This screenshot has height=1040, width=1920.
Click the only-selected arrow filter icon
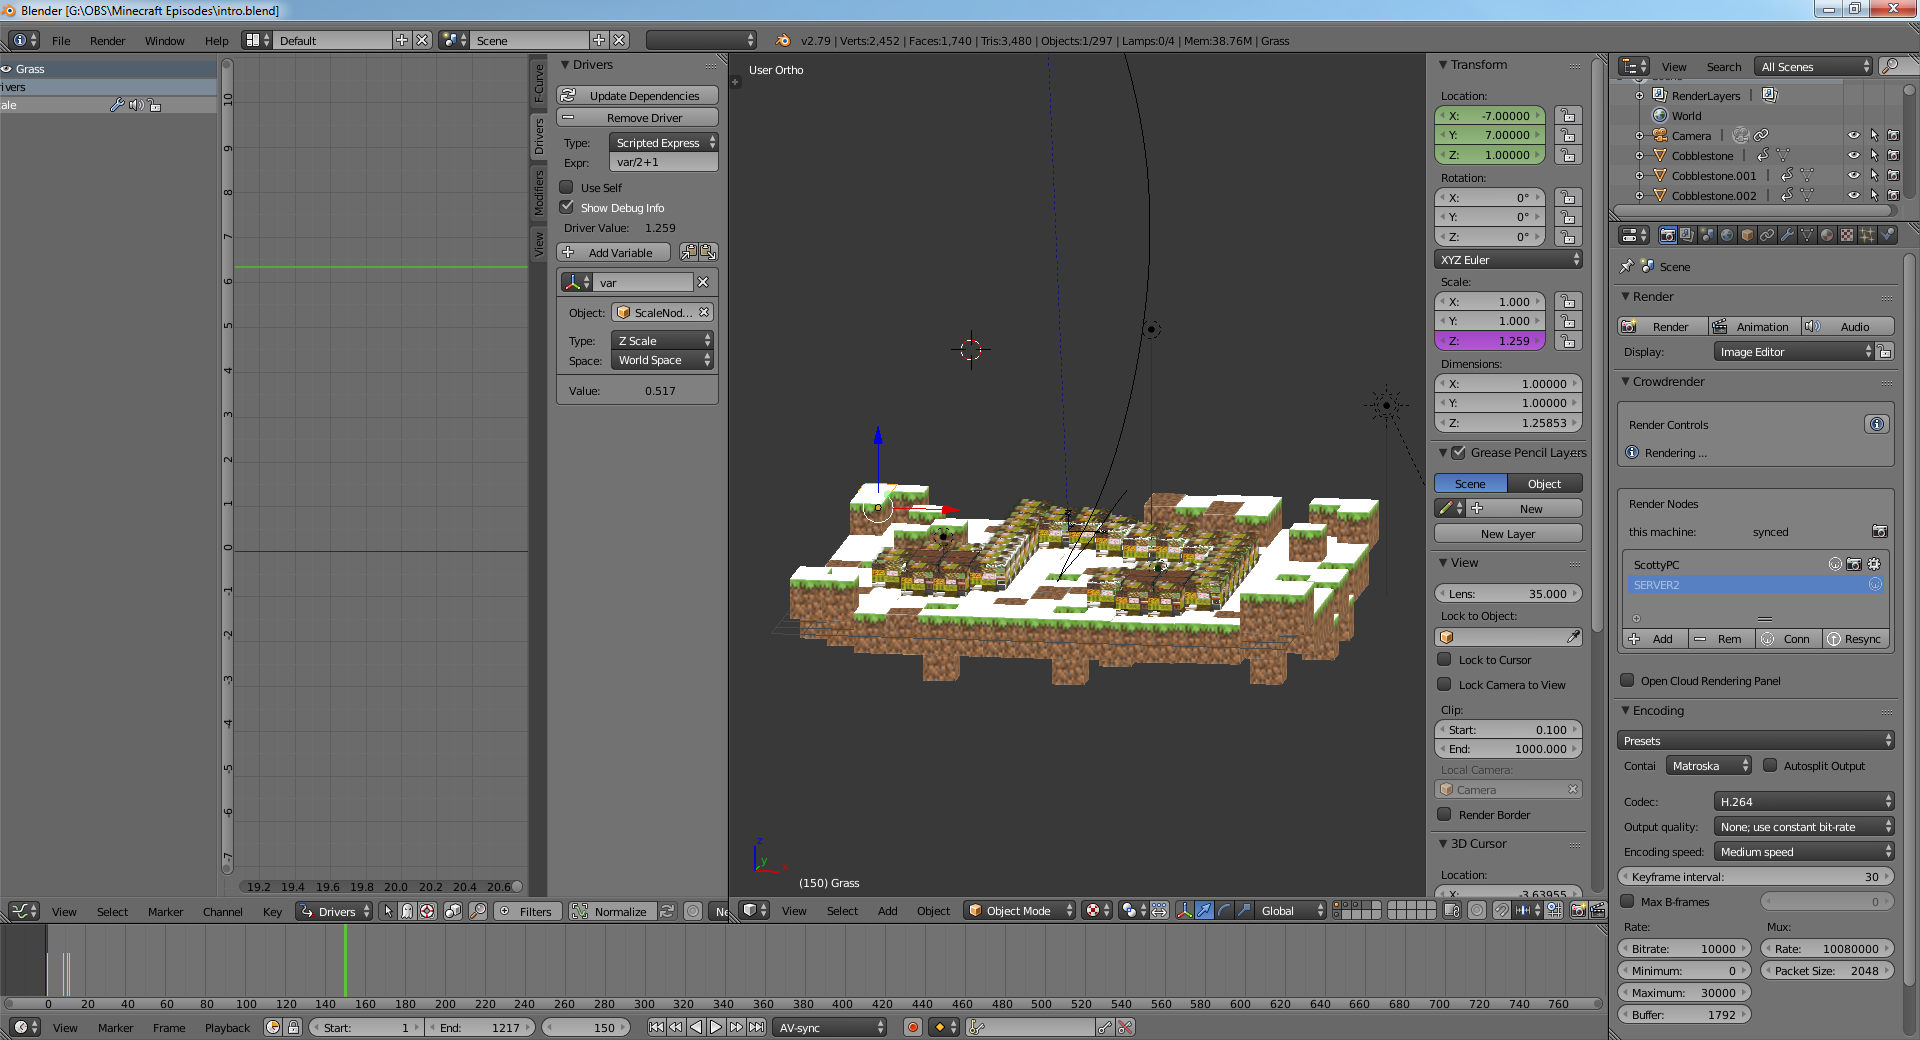pos(388,911)
